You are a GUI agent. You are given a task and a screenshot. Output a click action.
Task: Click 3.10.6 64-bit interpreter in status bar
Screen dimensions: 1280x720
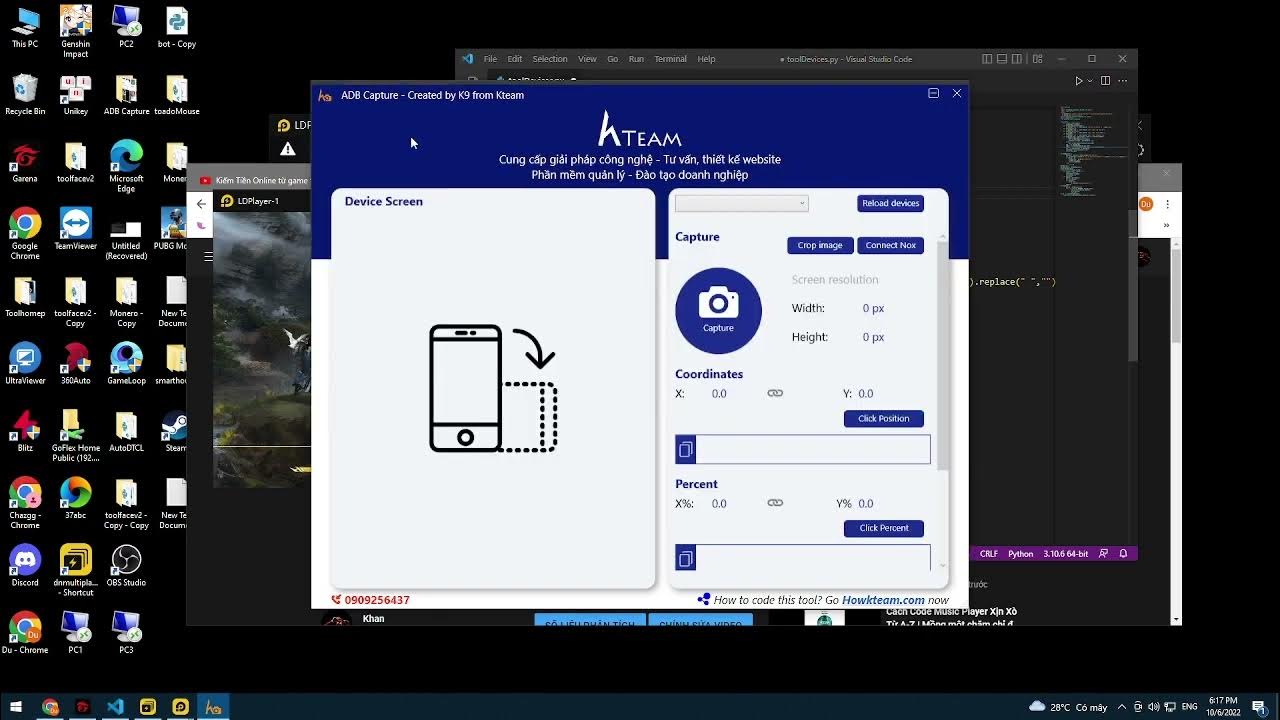(1065, 553)
